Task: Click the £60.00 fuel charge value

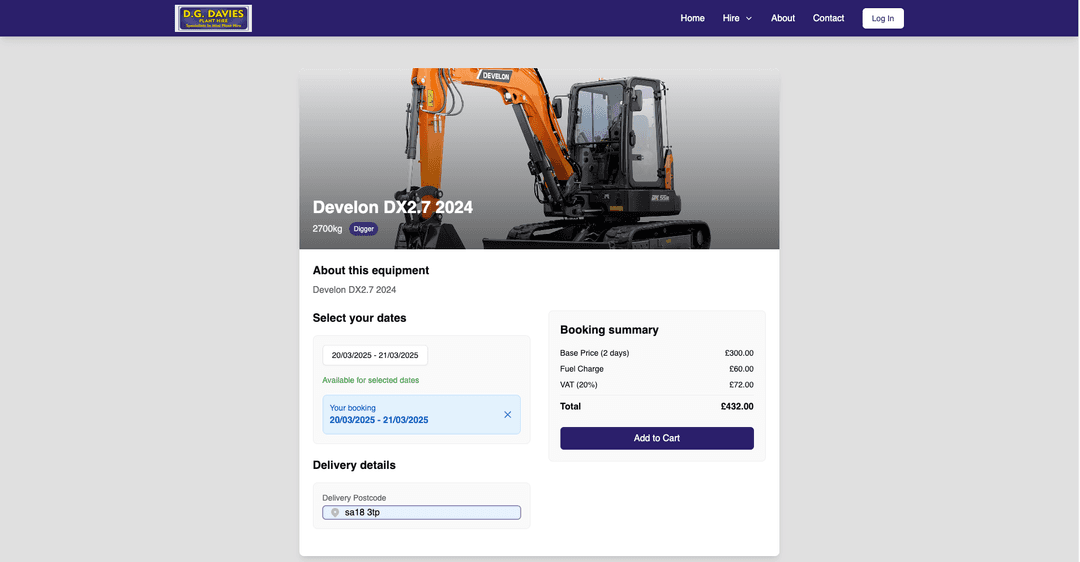Action: (x=741, y=369)
